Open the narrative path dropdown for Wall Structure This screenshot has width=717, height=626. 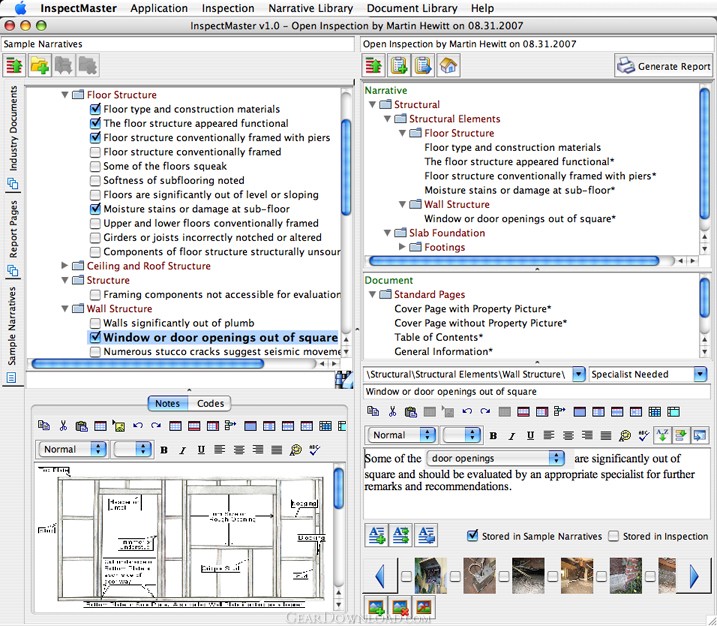pyautogui.click(x=578, y=374)
